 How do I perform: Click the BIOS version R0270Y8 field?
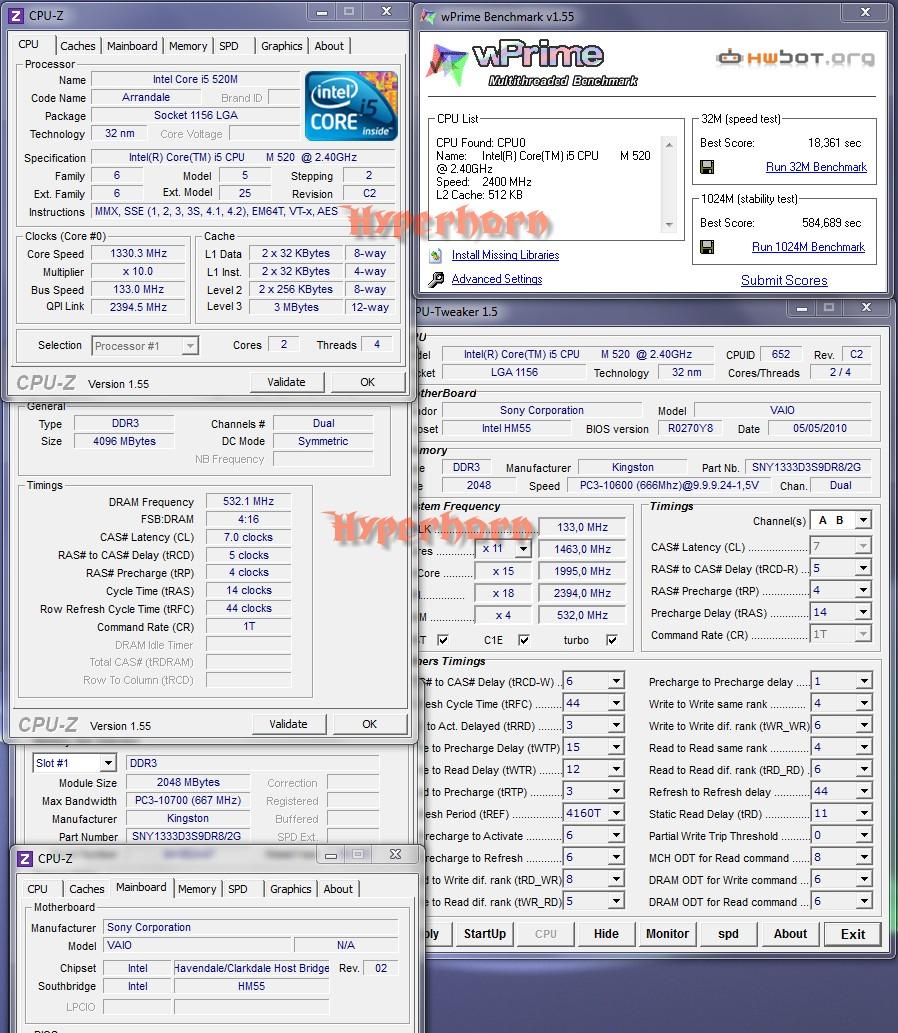(690, 428)
